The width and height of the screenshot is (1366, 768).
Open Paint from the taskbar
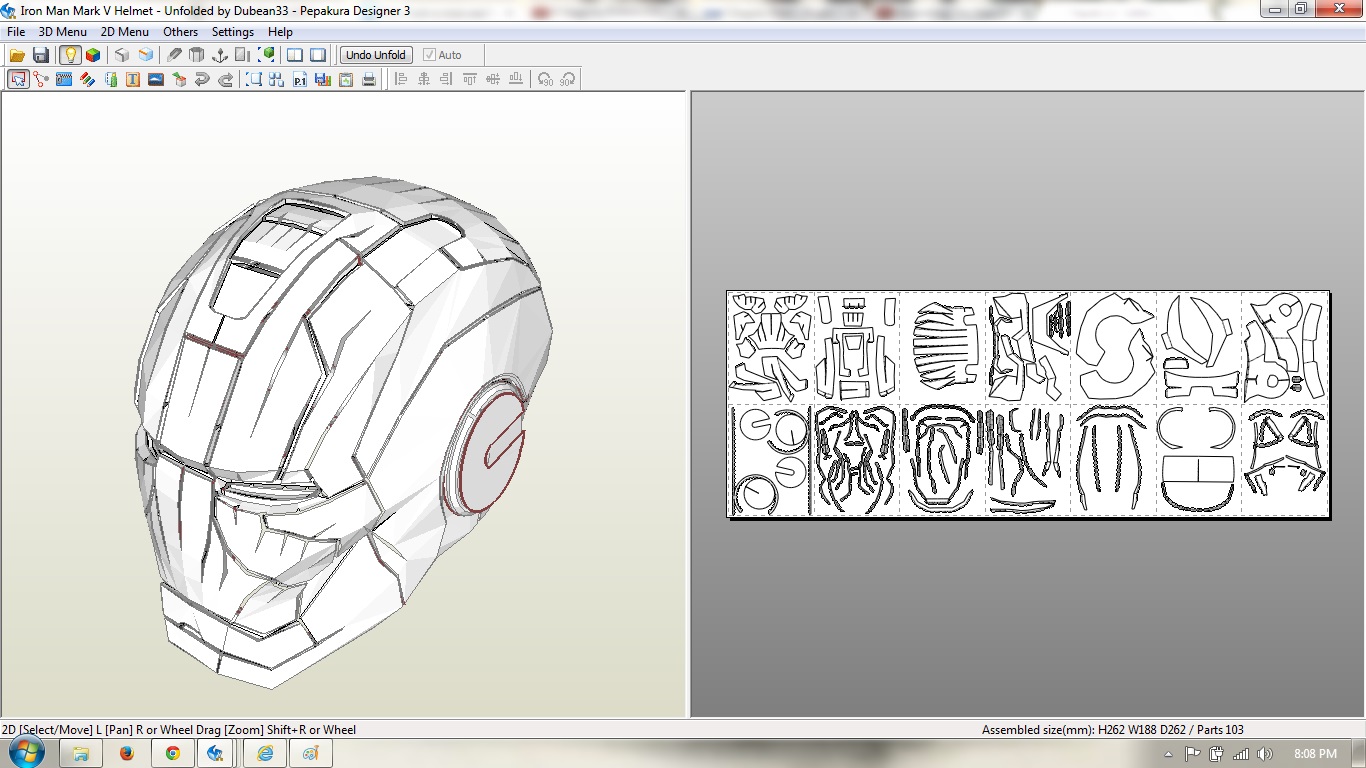pos(311,754)
